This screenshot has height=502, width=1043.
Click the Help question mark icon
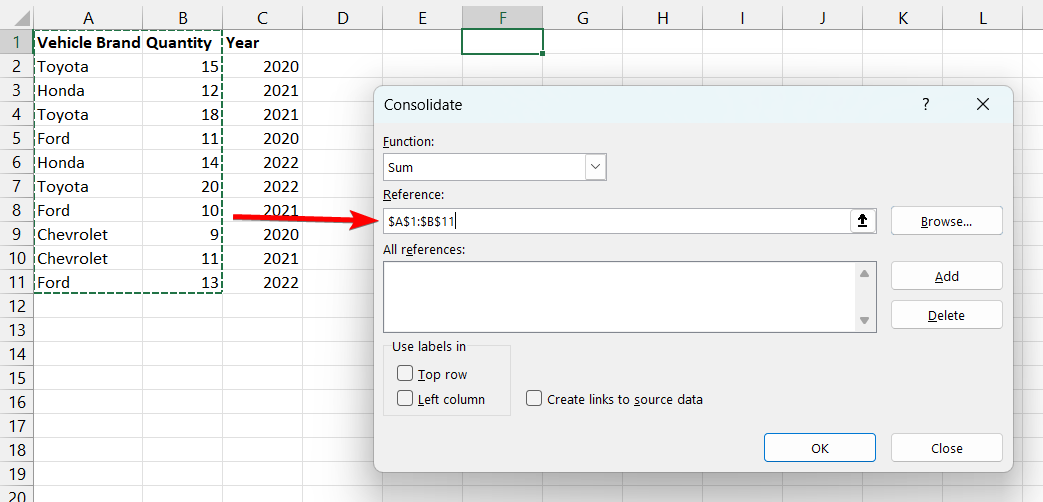pos(925,104)
